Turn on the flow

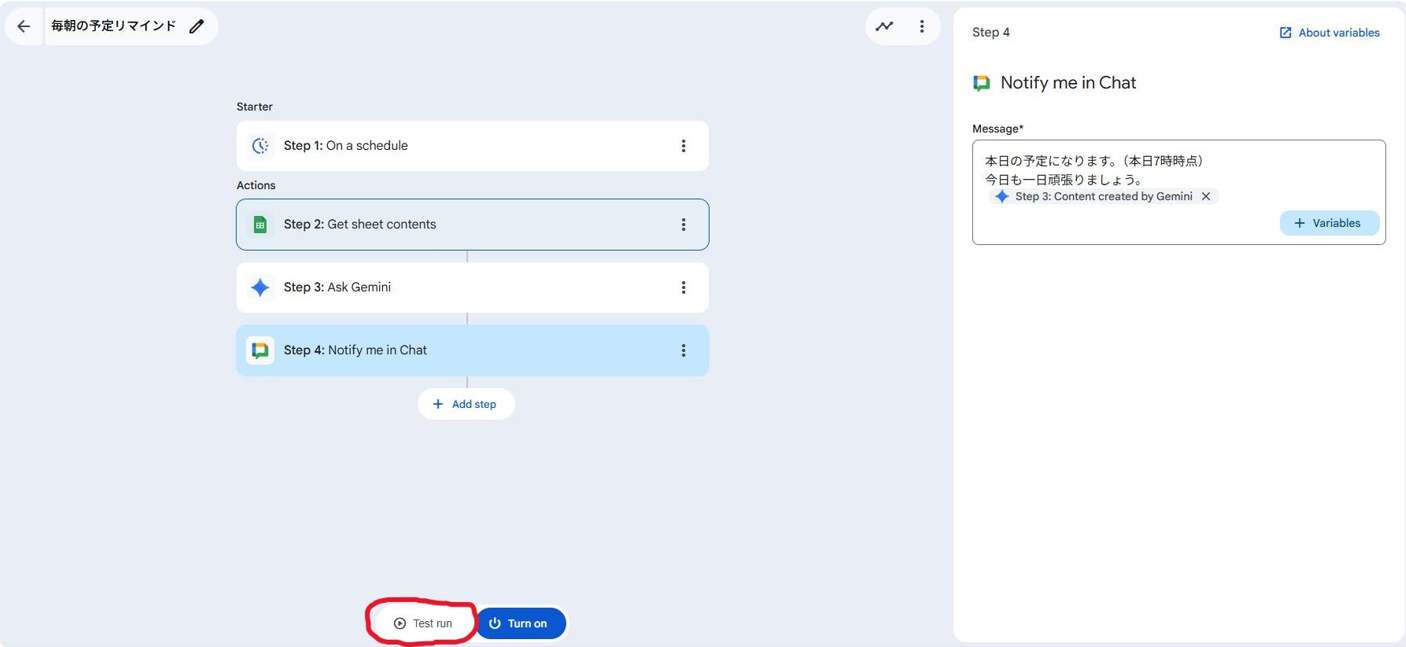pos(520,623)
